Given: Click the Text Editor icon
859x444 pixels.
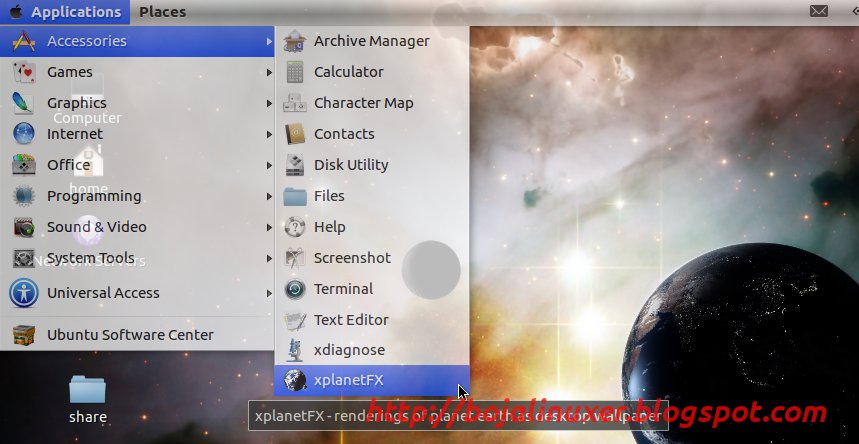Looking at the screenshot, I should (295, 320).
